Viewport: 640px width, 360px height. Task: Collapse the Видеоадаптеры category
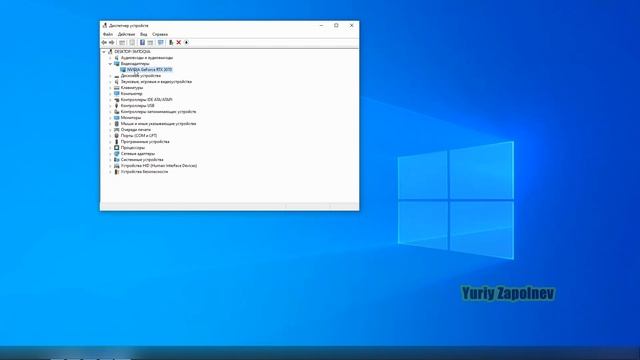tap(110, 64)
